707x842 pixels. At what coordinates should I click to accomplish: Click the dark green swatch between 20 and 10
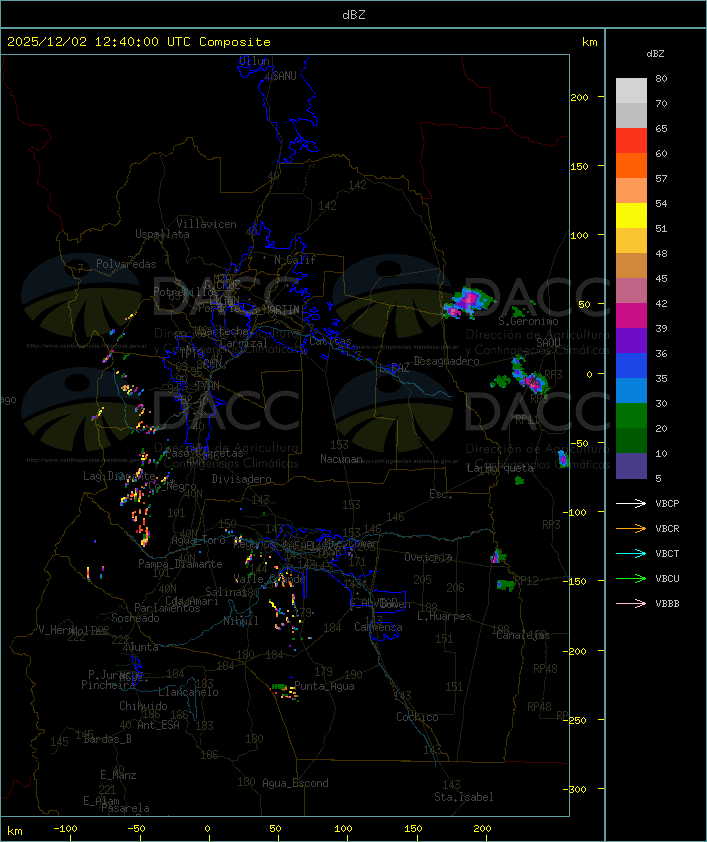(x=631, y=441)
